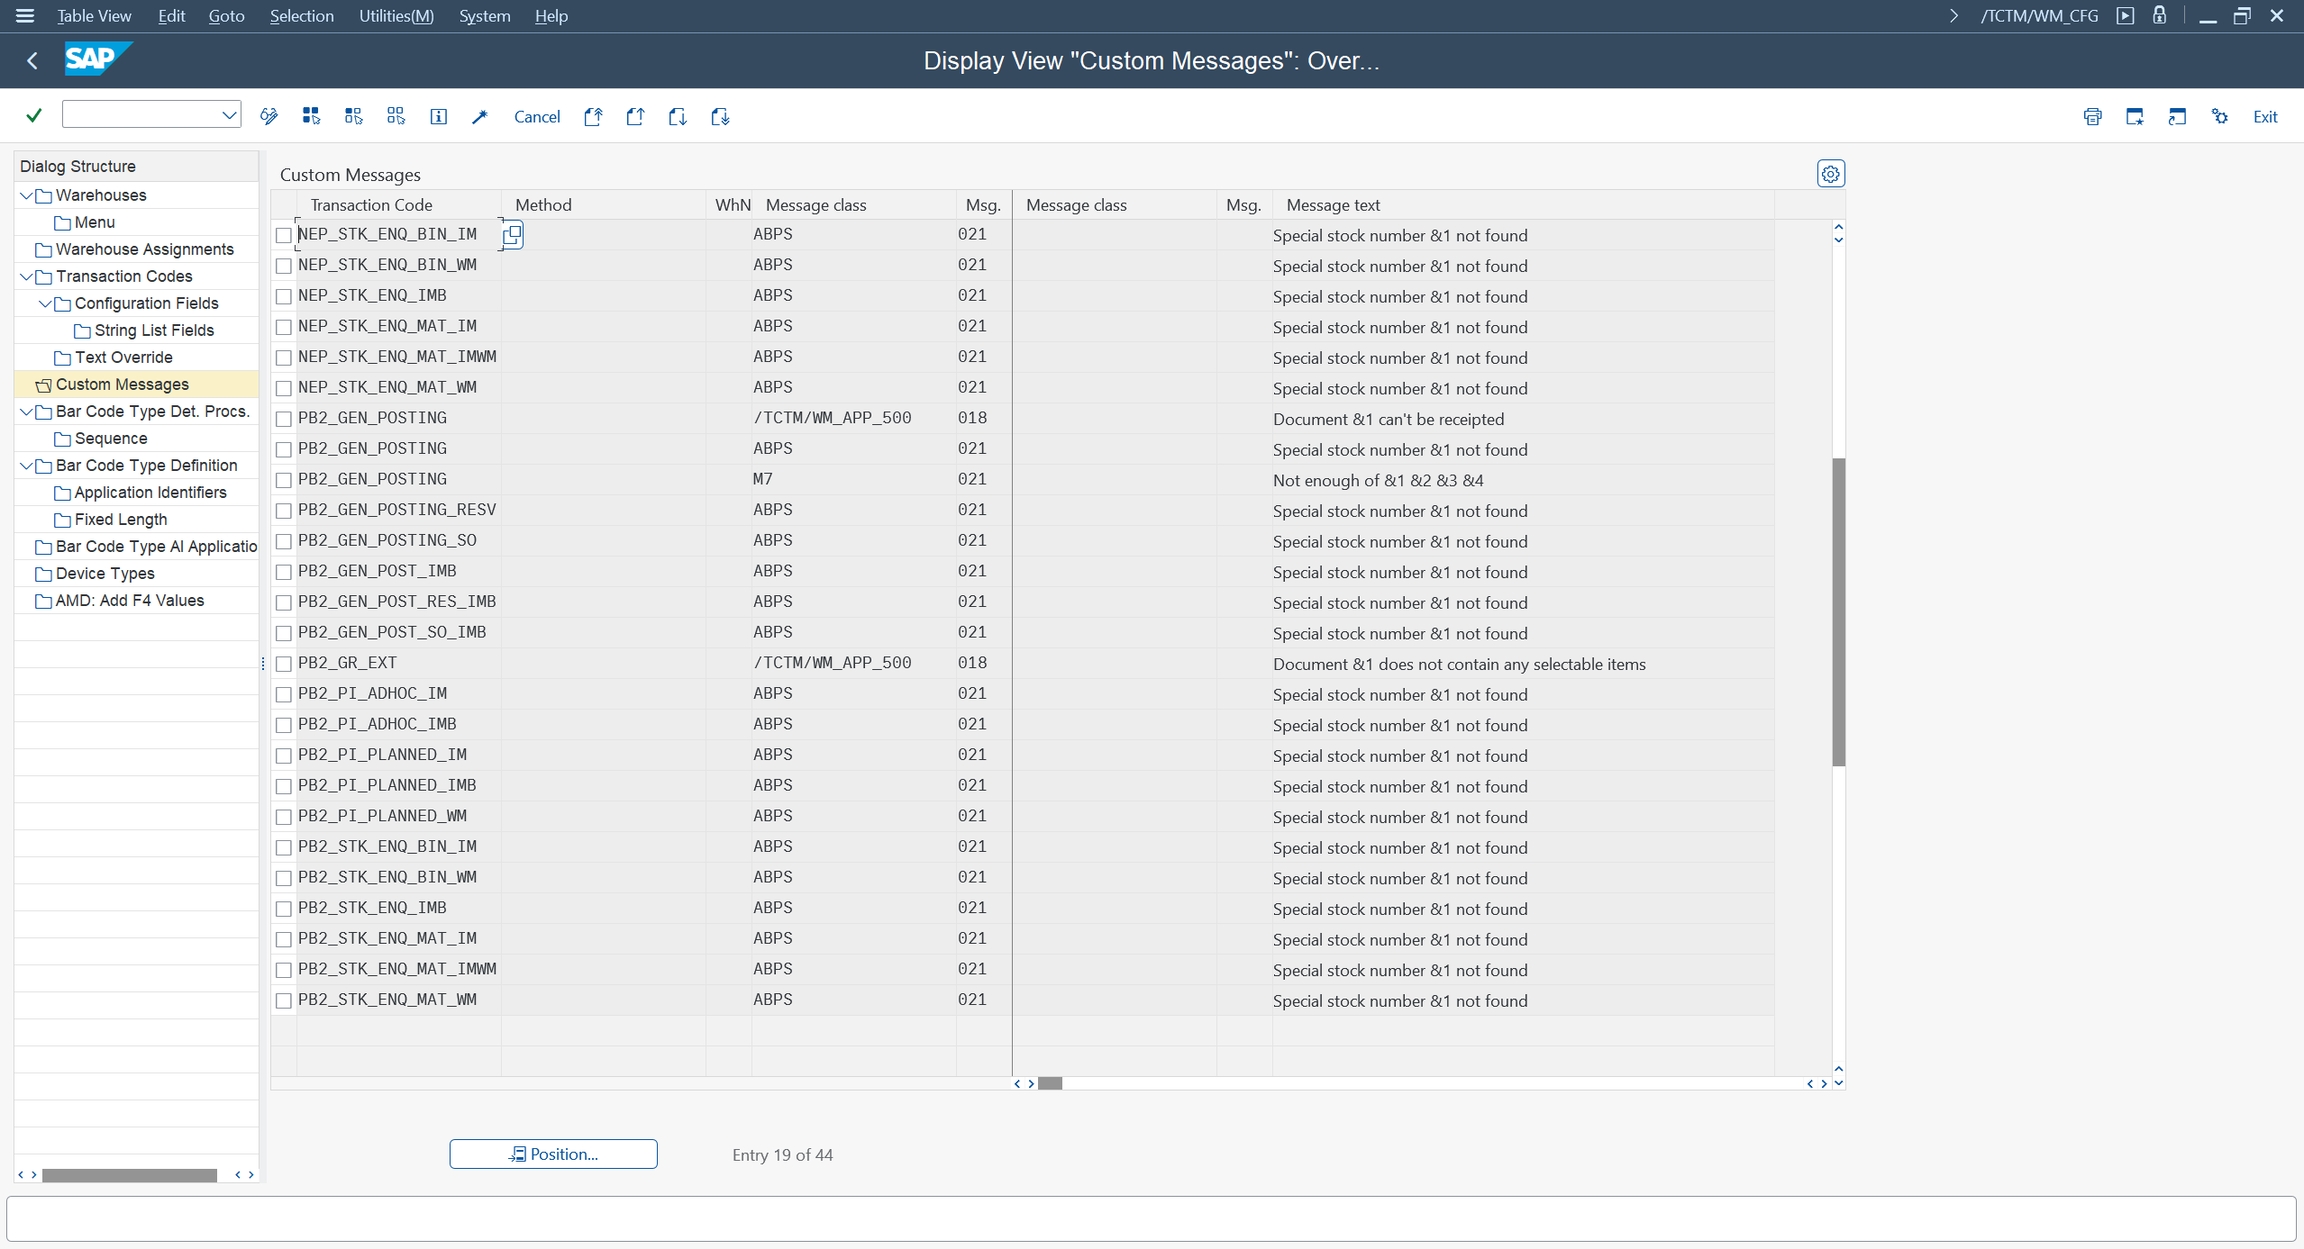
Task: Select the PB2_GR_EXT row checkbox
Action: point(284,664)
